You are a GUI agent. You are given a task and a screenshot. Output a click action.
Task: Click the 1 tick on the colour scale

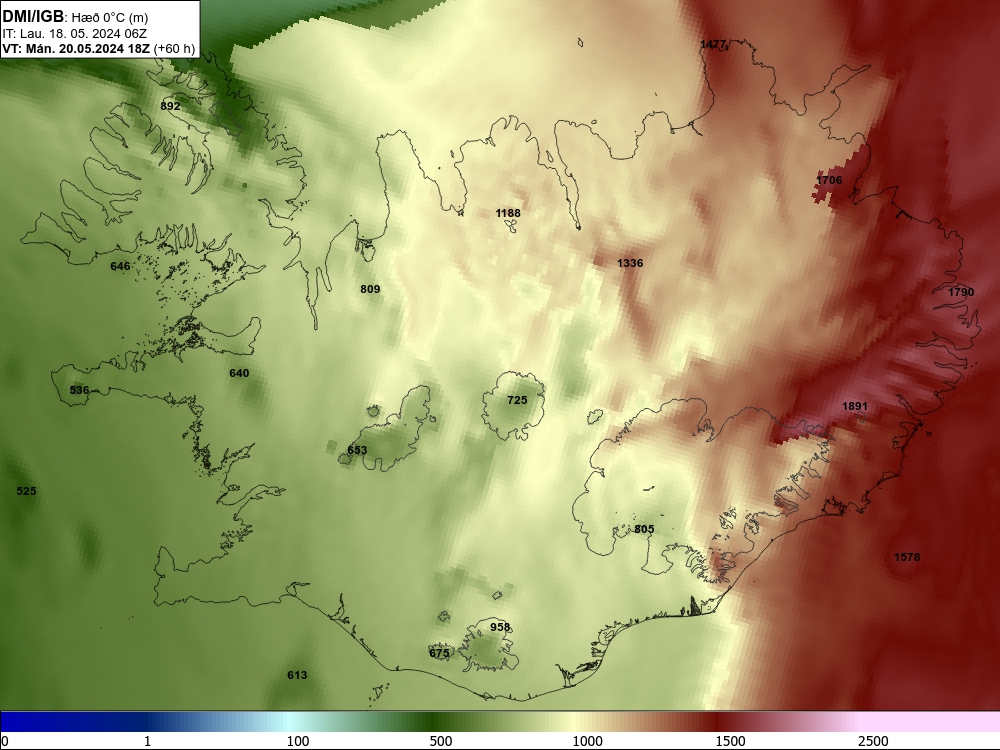pos(147,741)
